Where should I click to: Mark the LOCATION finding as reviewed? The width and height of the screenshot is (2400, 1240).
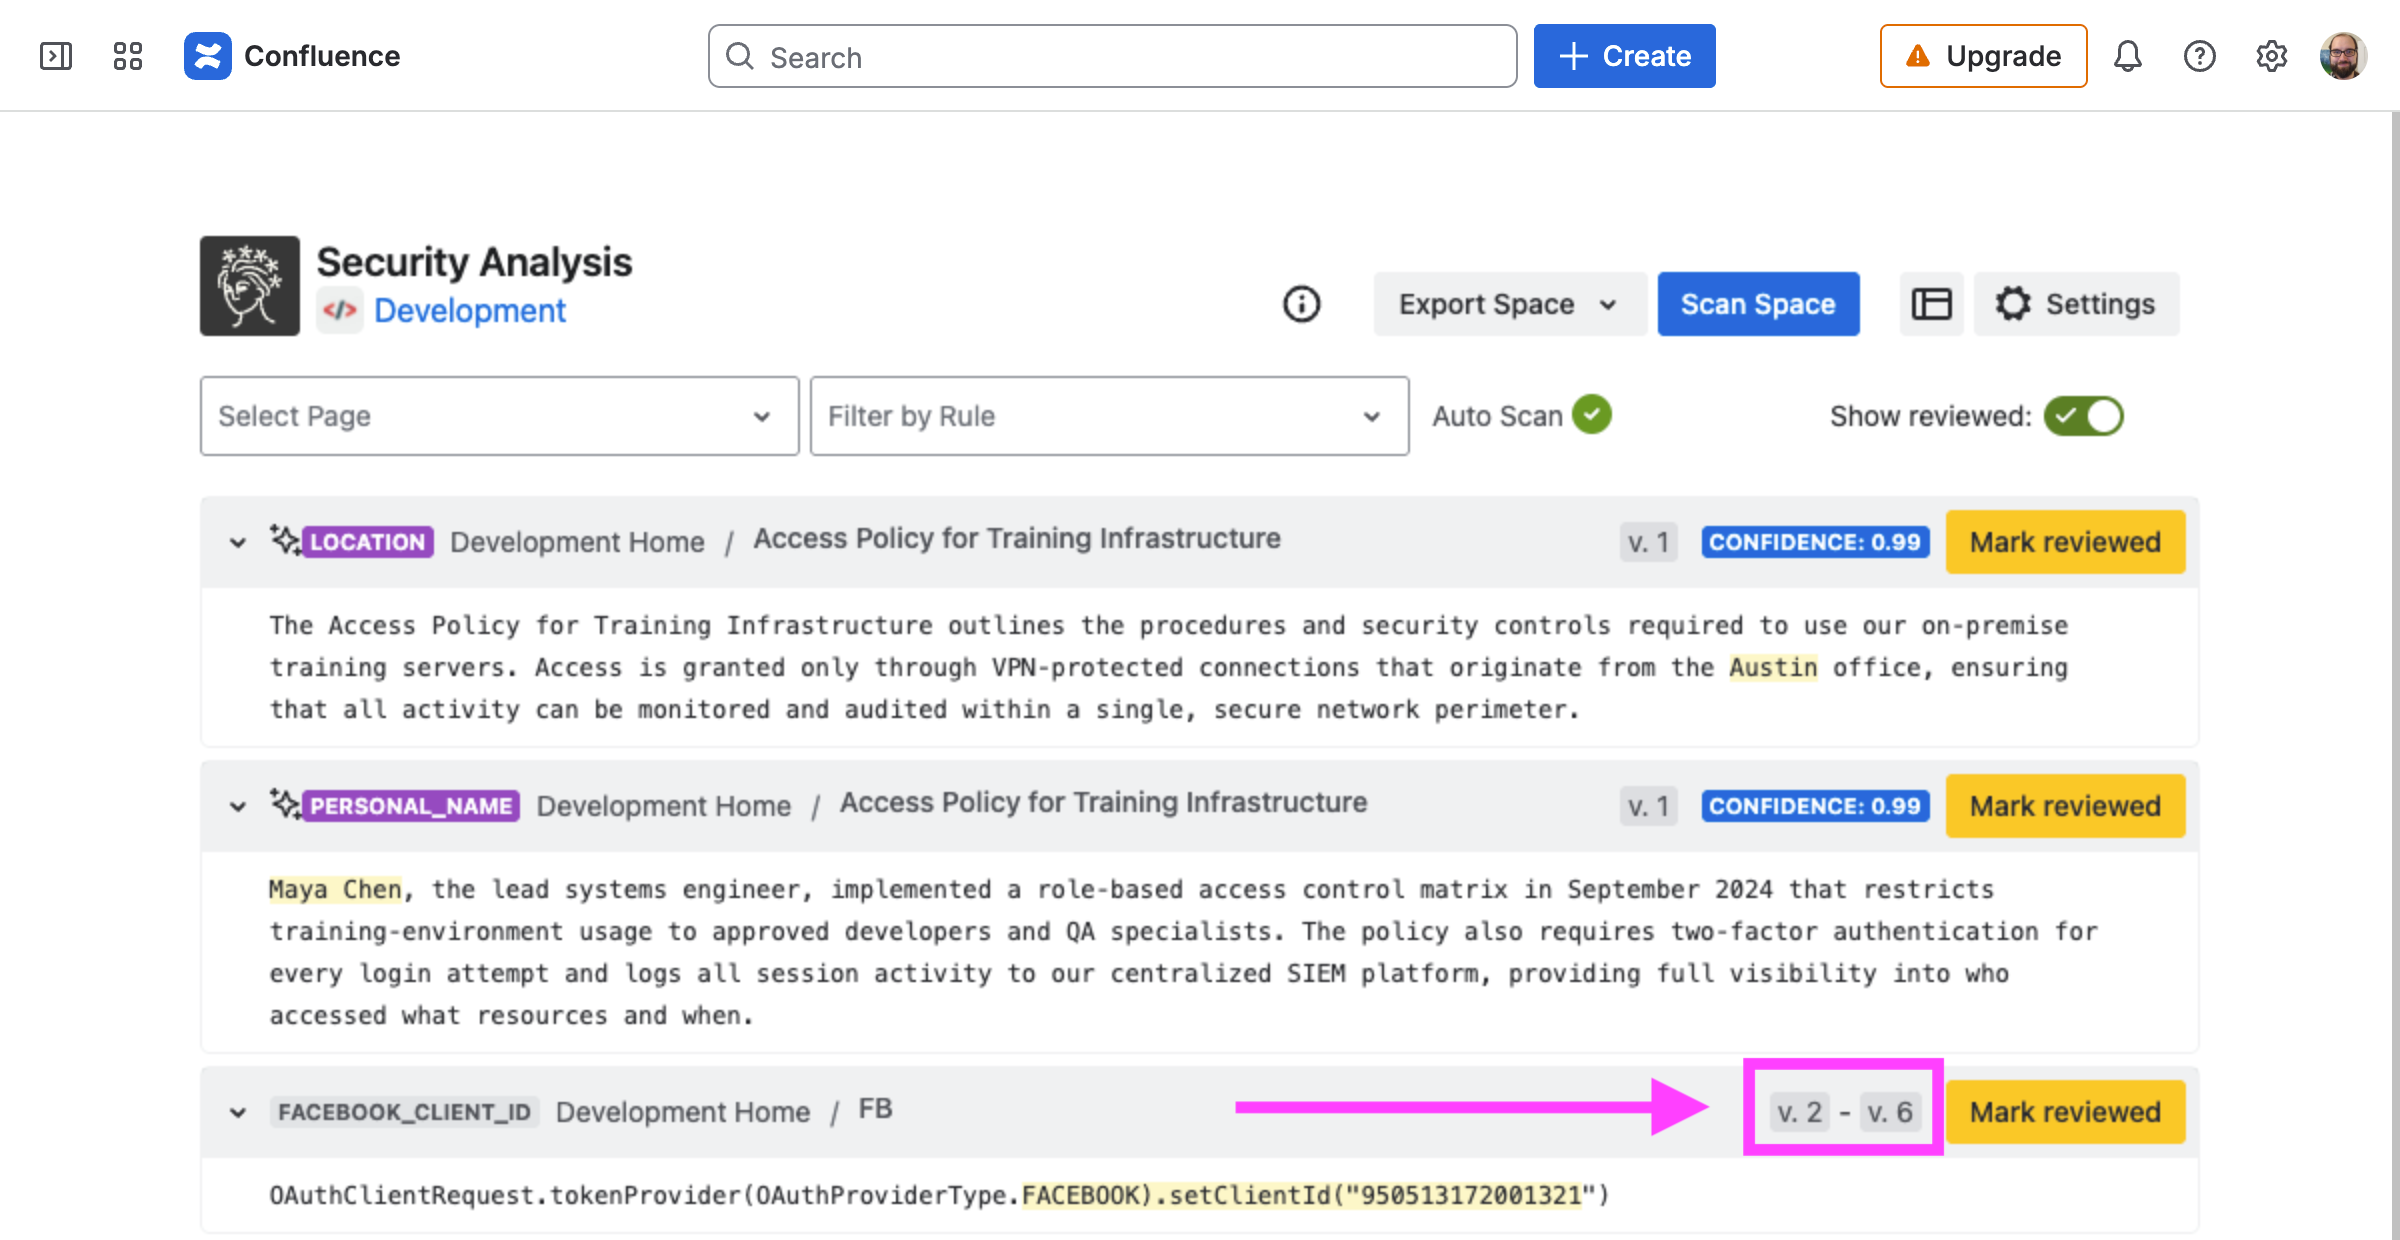coord(2066,542)
